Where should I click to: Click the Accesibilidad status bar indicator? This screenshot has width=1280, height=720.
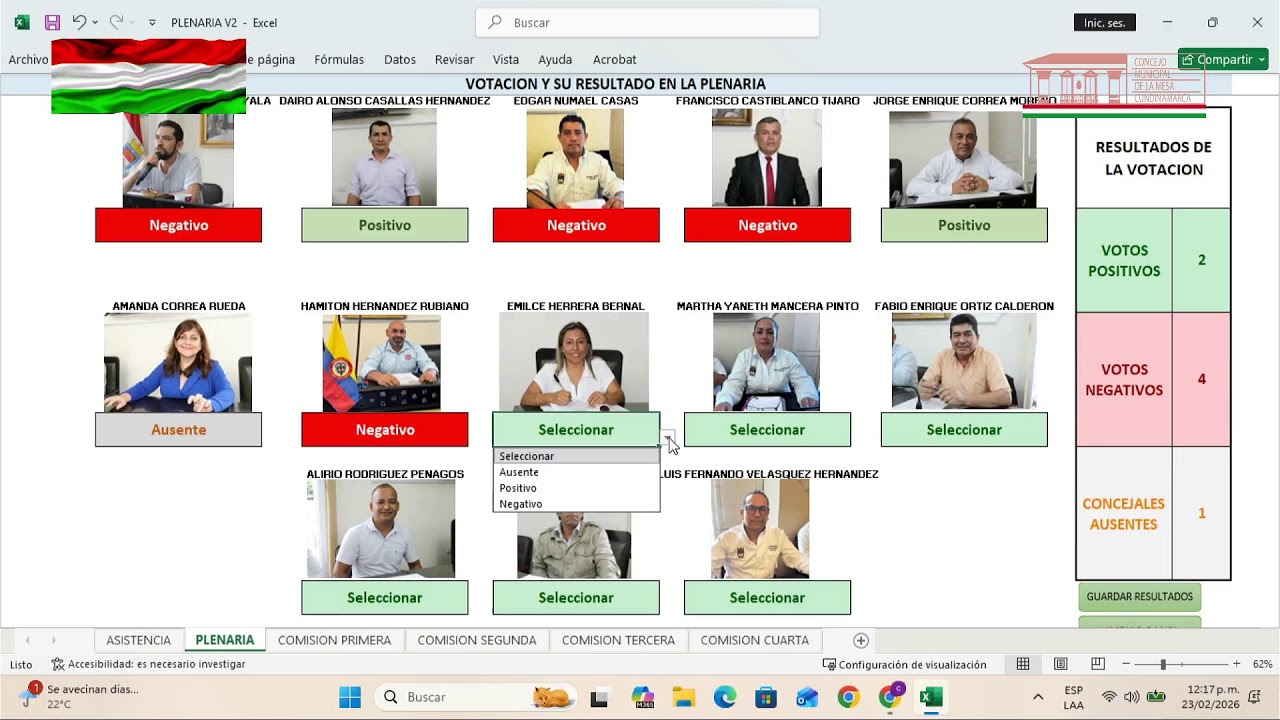coord(148,664)
